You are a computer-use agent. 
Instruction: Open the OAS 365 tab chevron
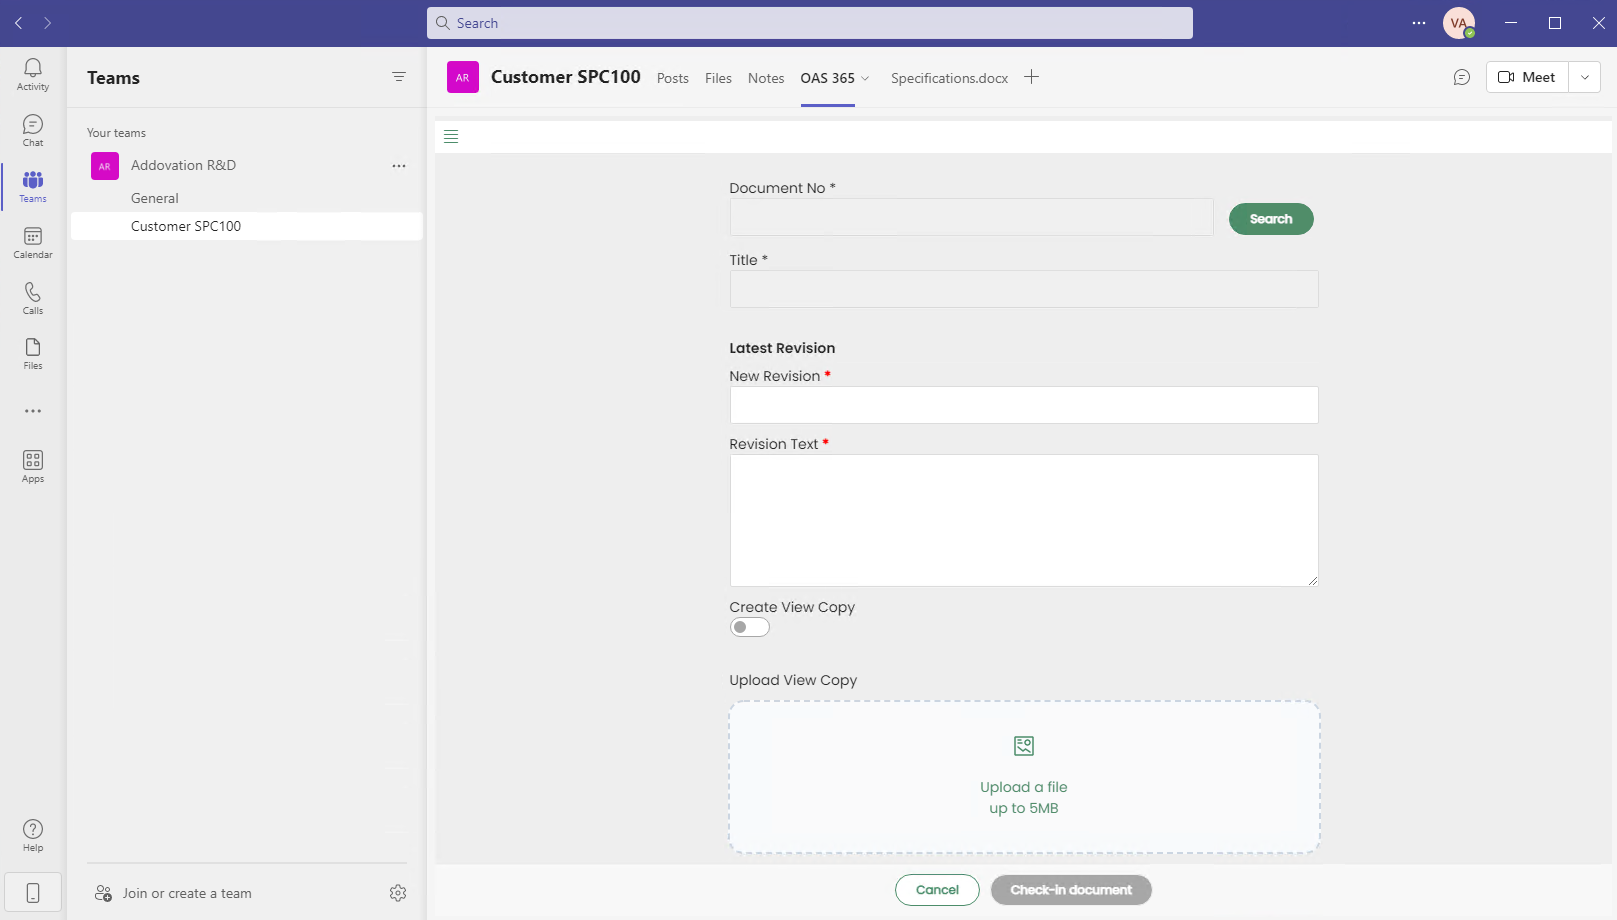click(866, 79)
